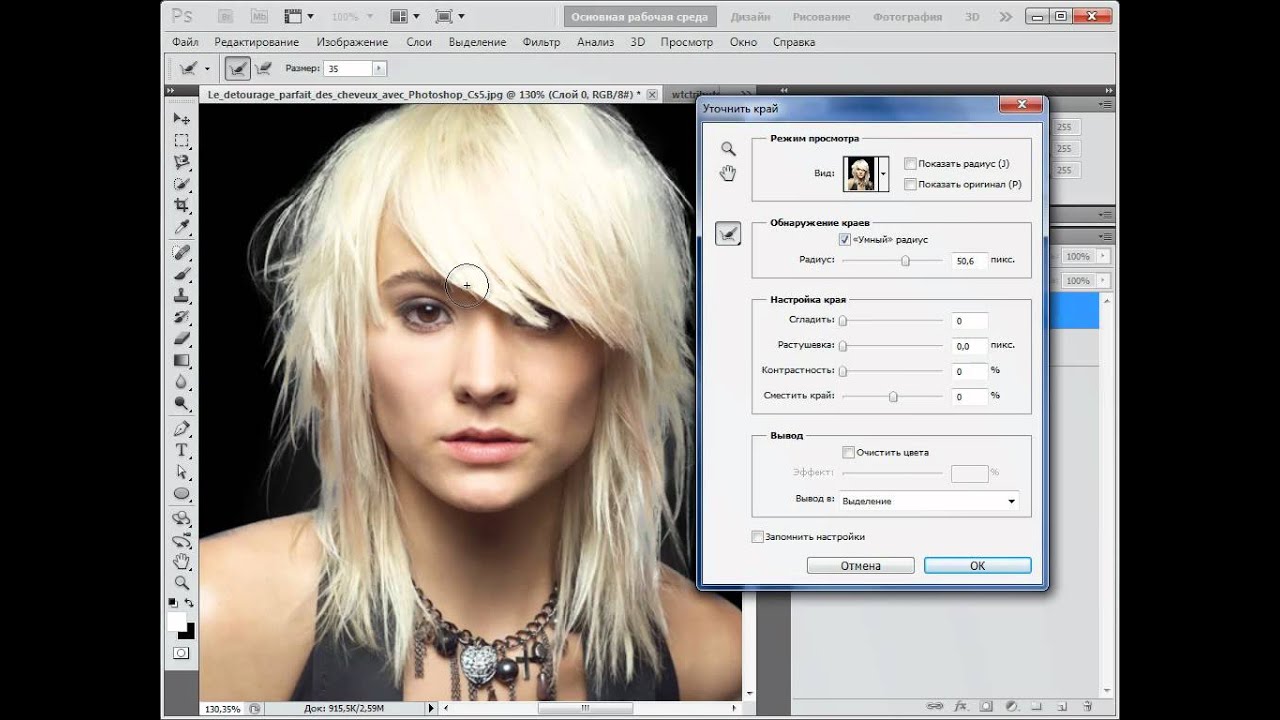Open the Редактирование menu

256,42
